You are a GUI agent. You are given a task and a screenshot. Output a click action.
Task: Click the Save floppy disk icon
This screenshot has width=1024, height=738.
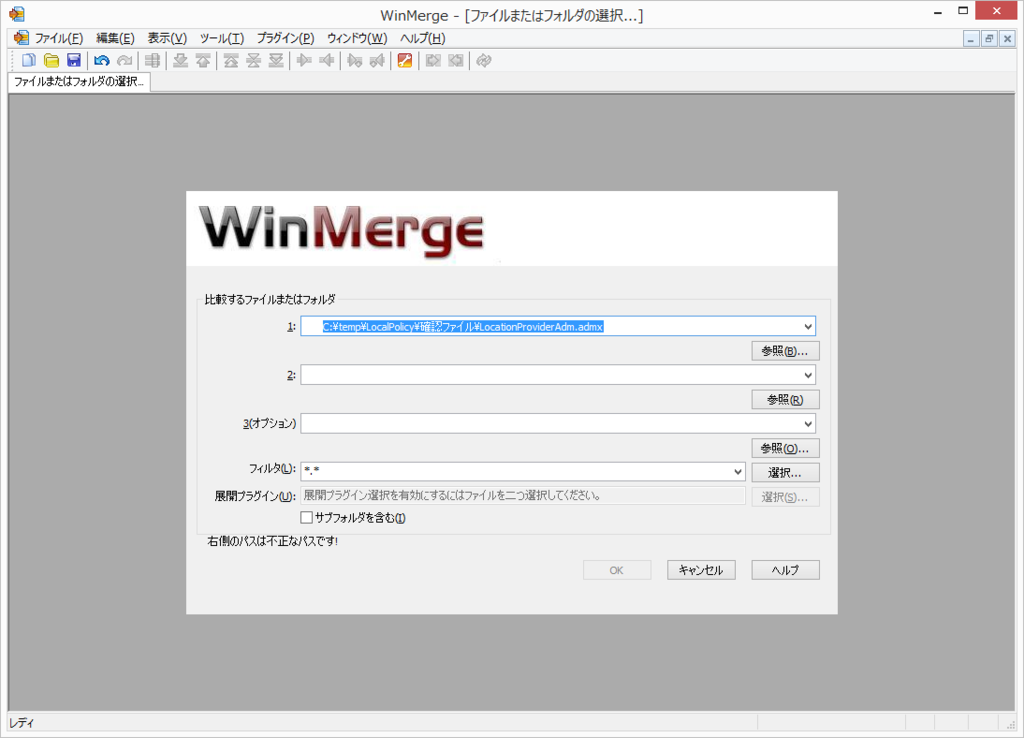pyautogui.click(x=74, y=61)
